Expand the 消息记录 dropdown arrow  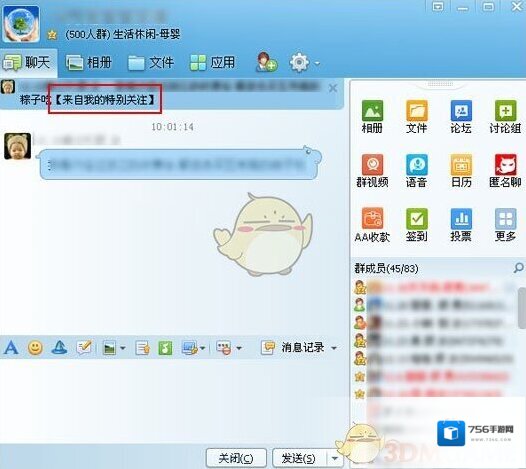(x=334, y=348)
